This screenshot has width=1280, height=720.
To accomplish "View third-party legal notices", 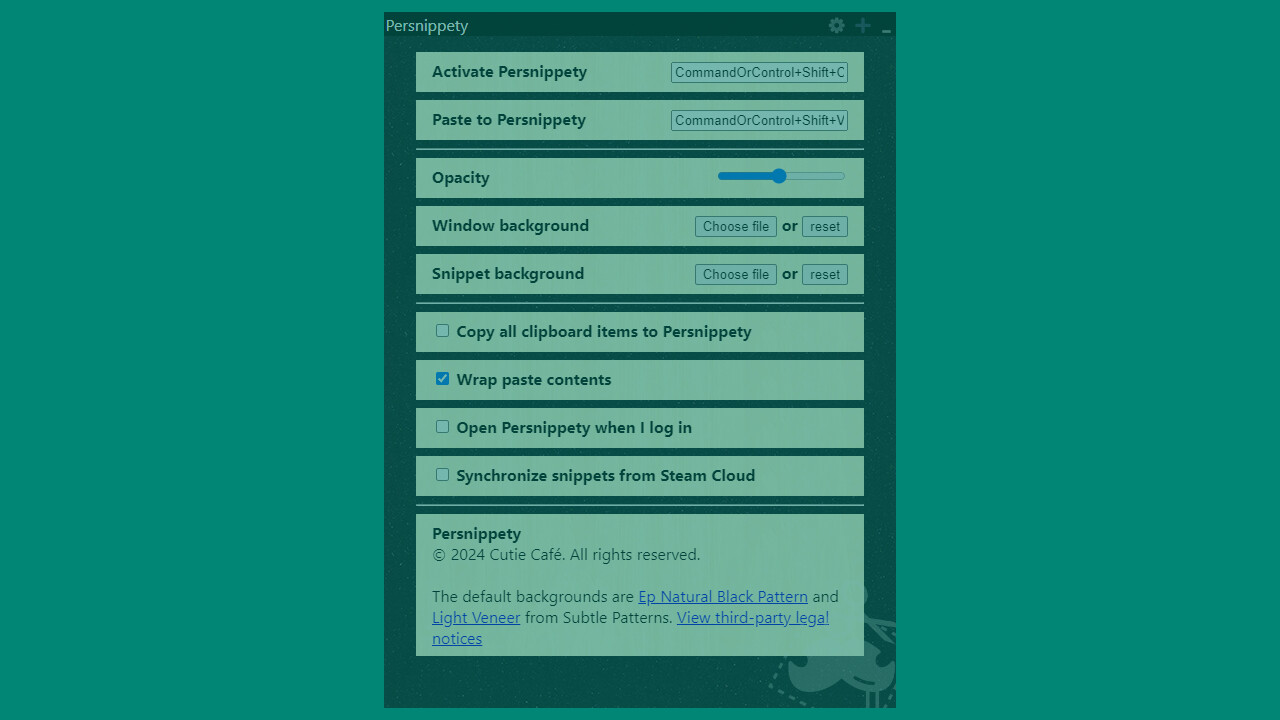I will pos(752,617).
